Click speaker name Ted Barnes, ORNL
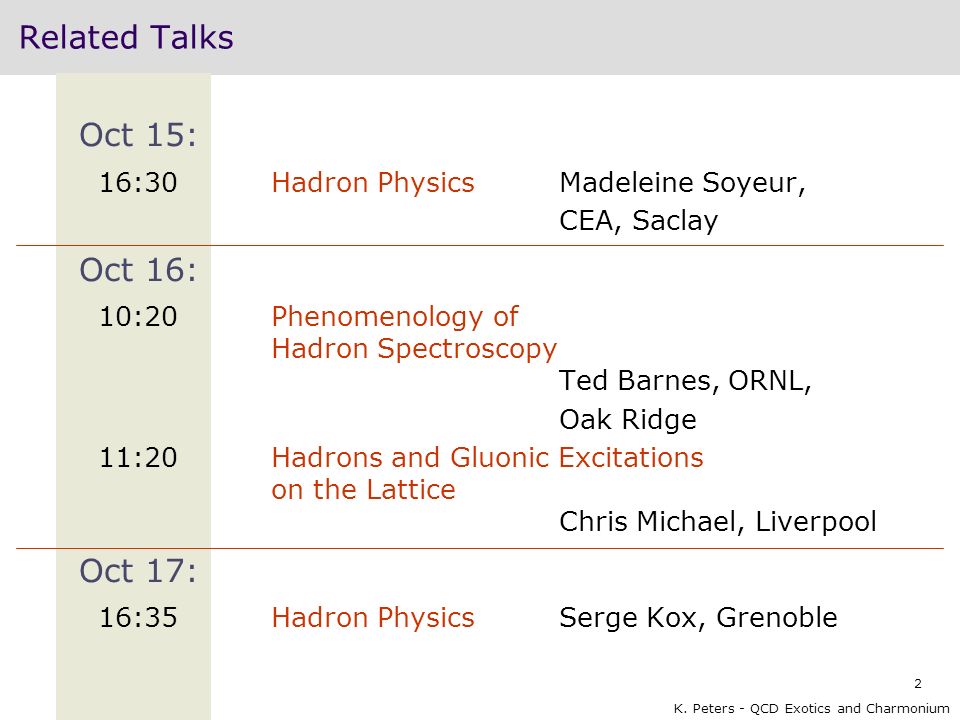 pyautogui.click(x=685, y=381)
